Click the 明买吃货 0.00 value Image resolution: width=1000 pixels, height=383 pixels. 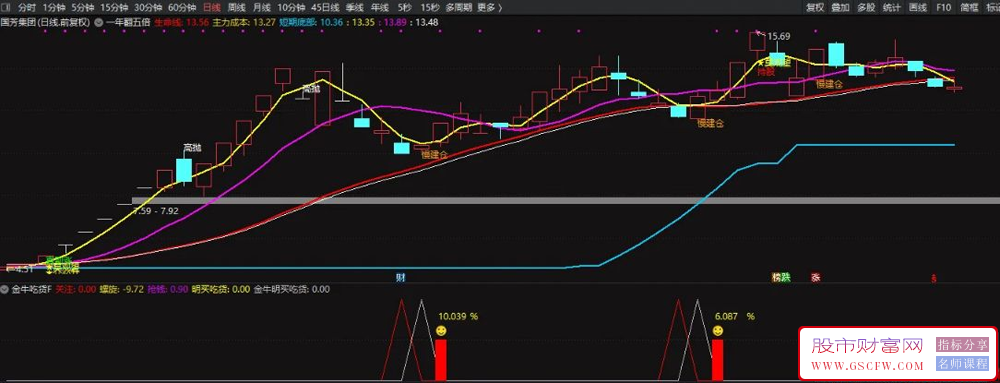(221, 289)
